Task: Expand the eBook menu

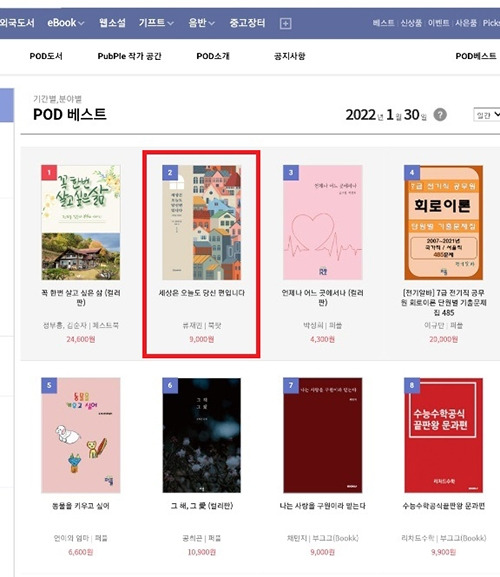Action: click(65, 23)
